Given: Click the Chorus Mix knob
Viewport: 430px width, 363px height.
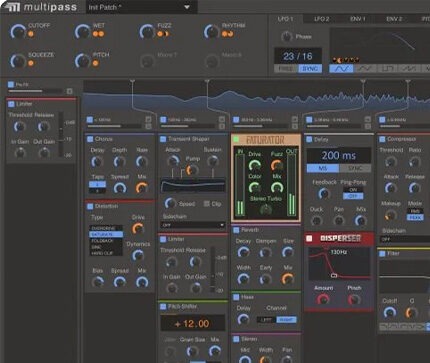Looking at the screenshot, I should (x=142, y=188).
